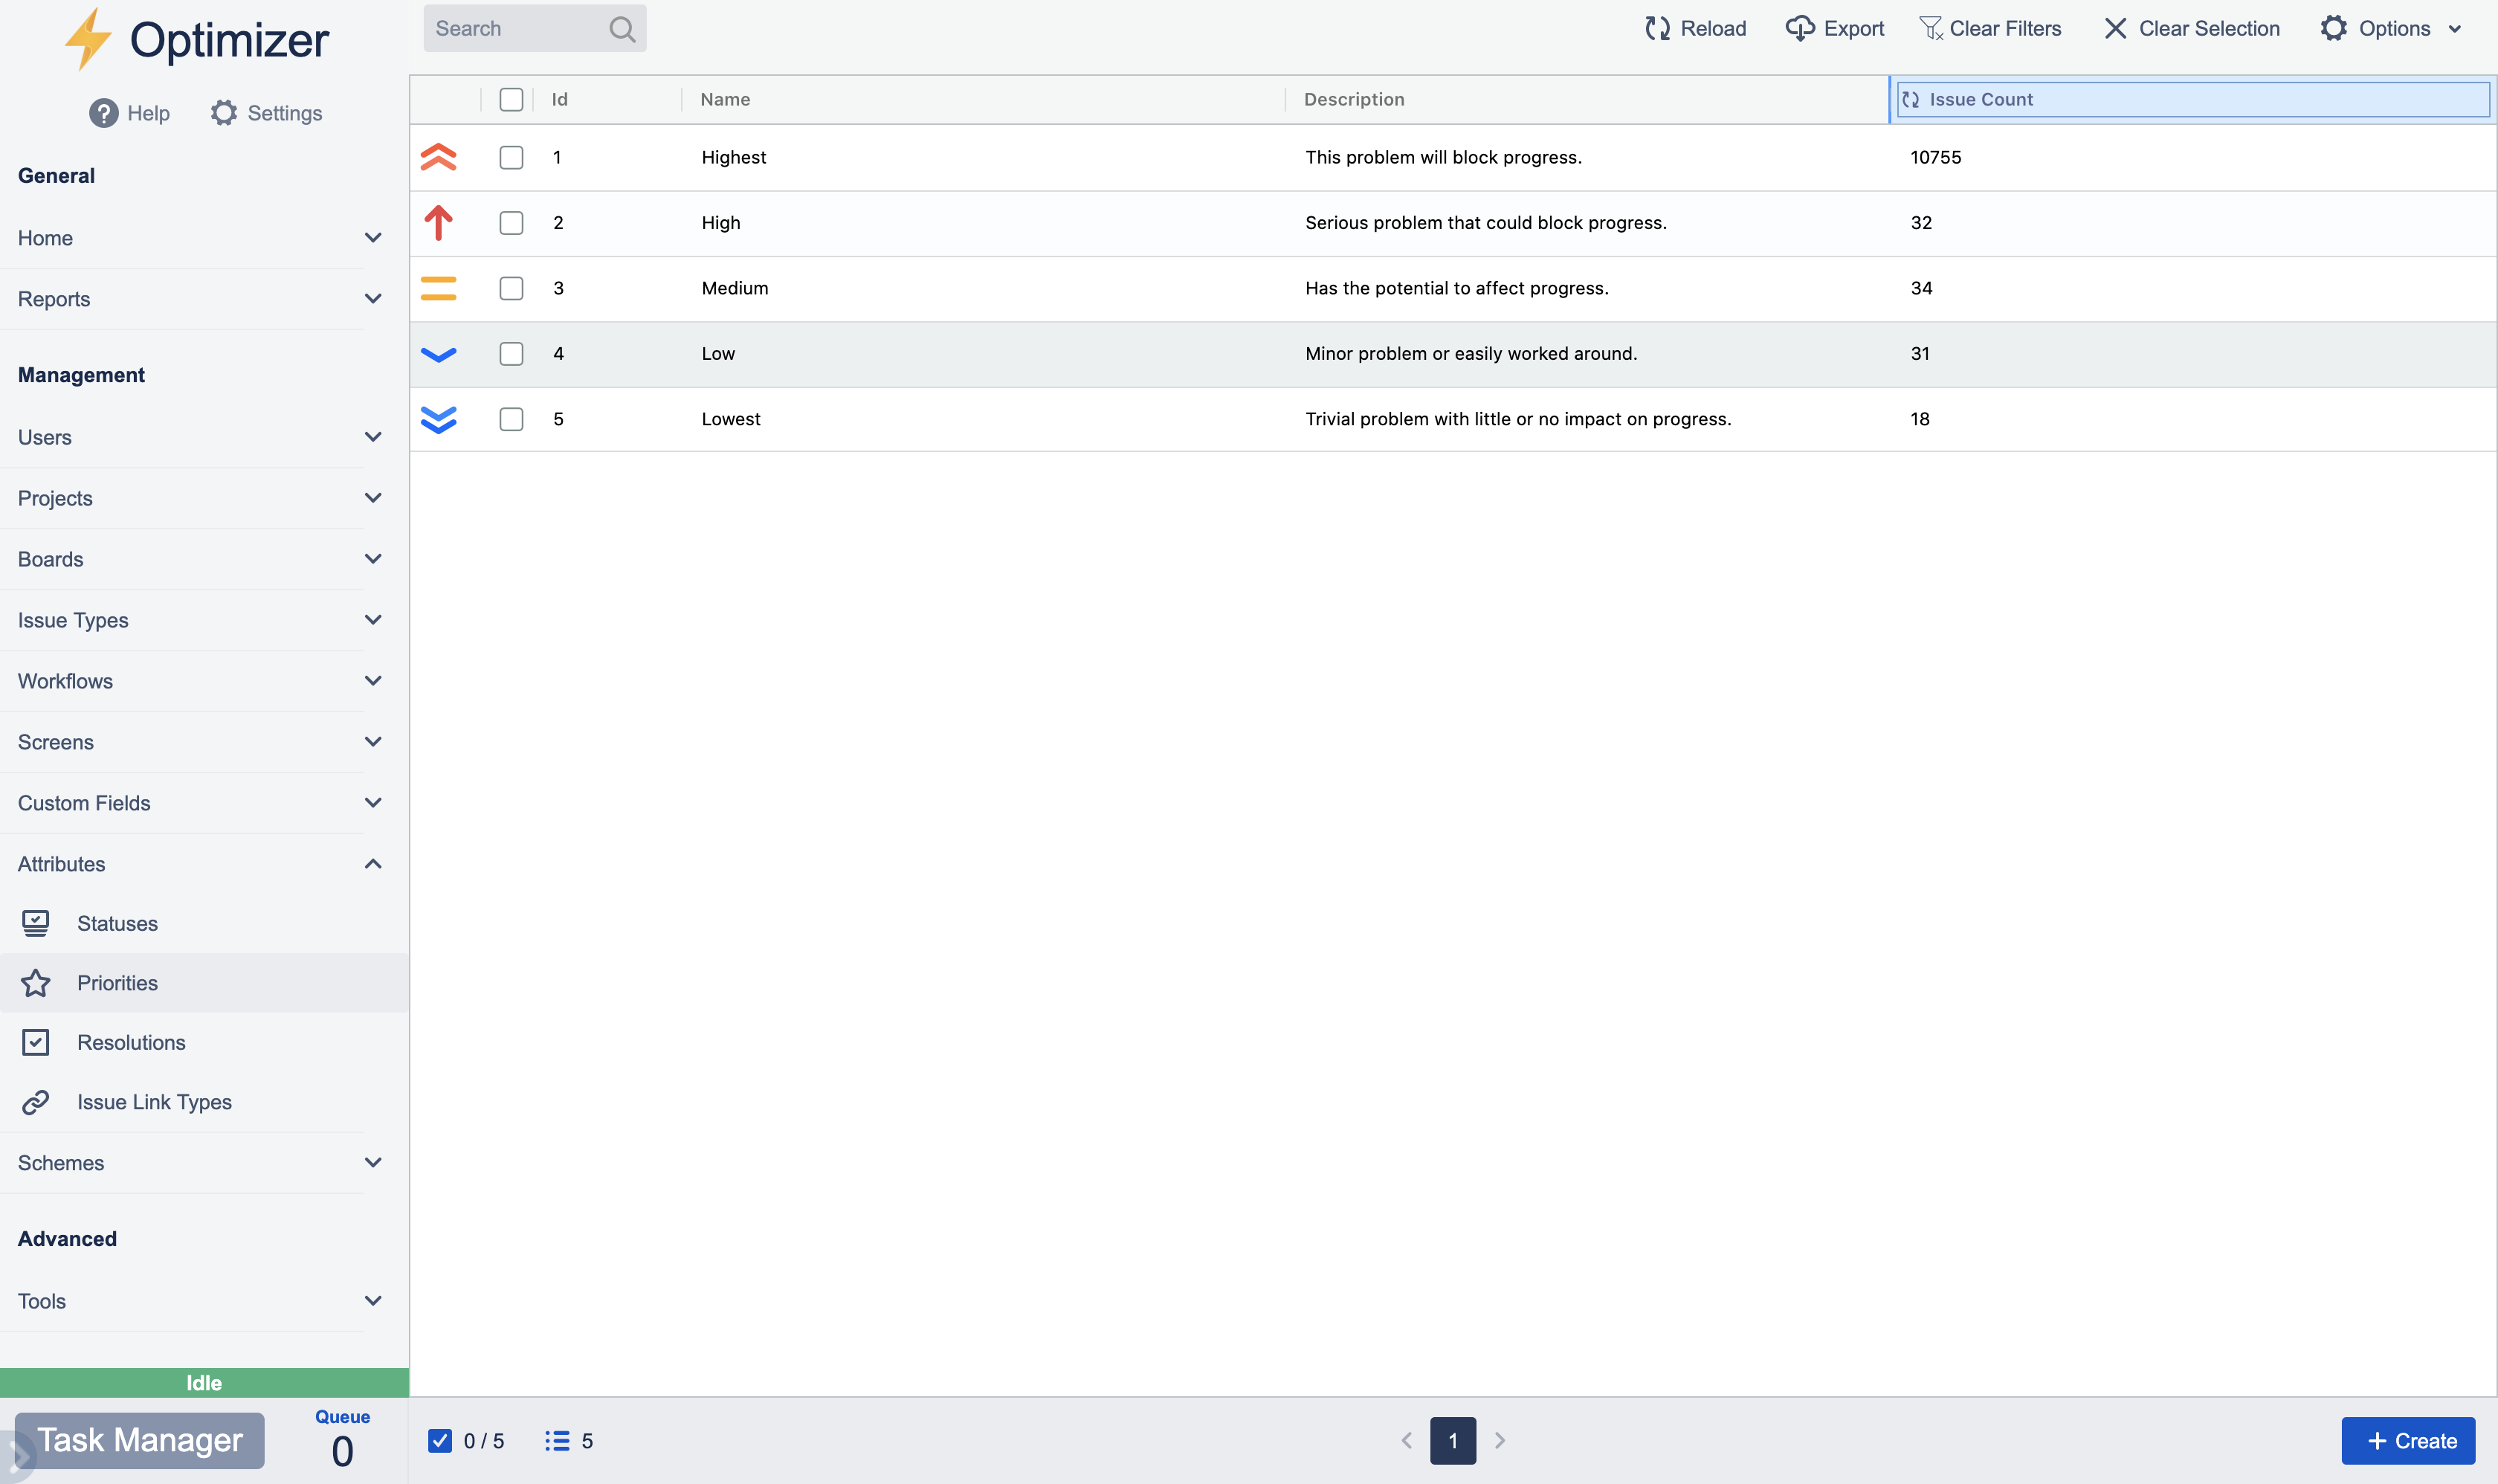The image size is (2498, 1484).
Task: Click the Lowest priority blue double-chevron icon
Action: [x=438, y=419]
